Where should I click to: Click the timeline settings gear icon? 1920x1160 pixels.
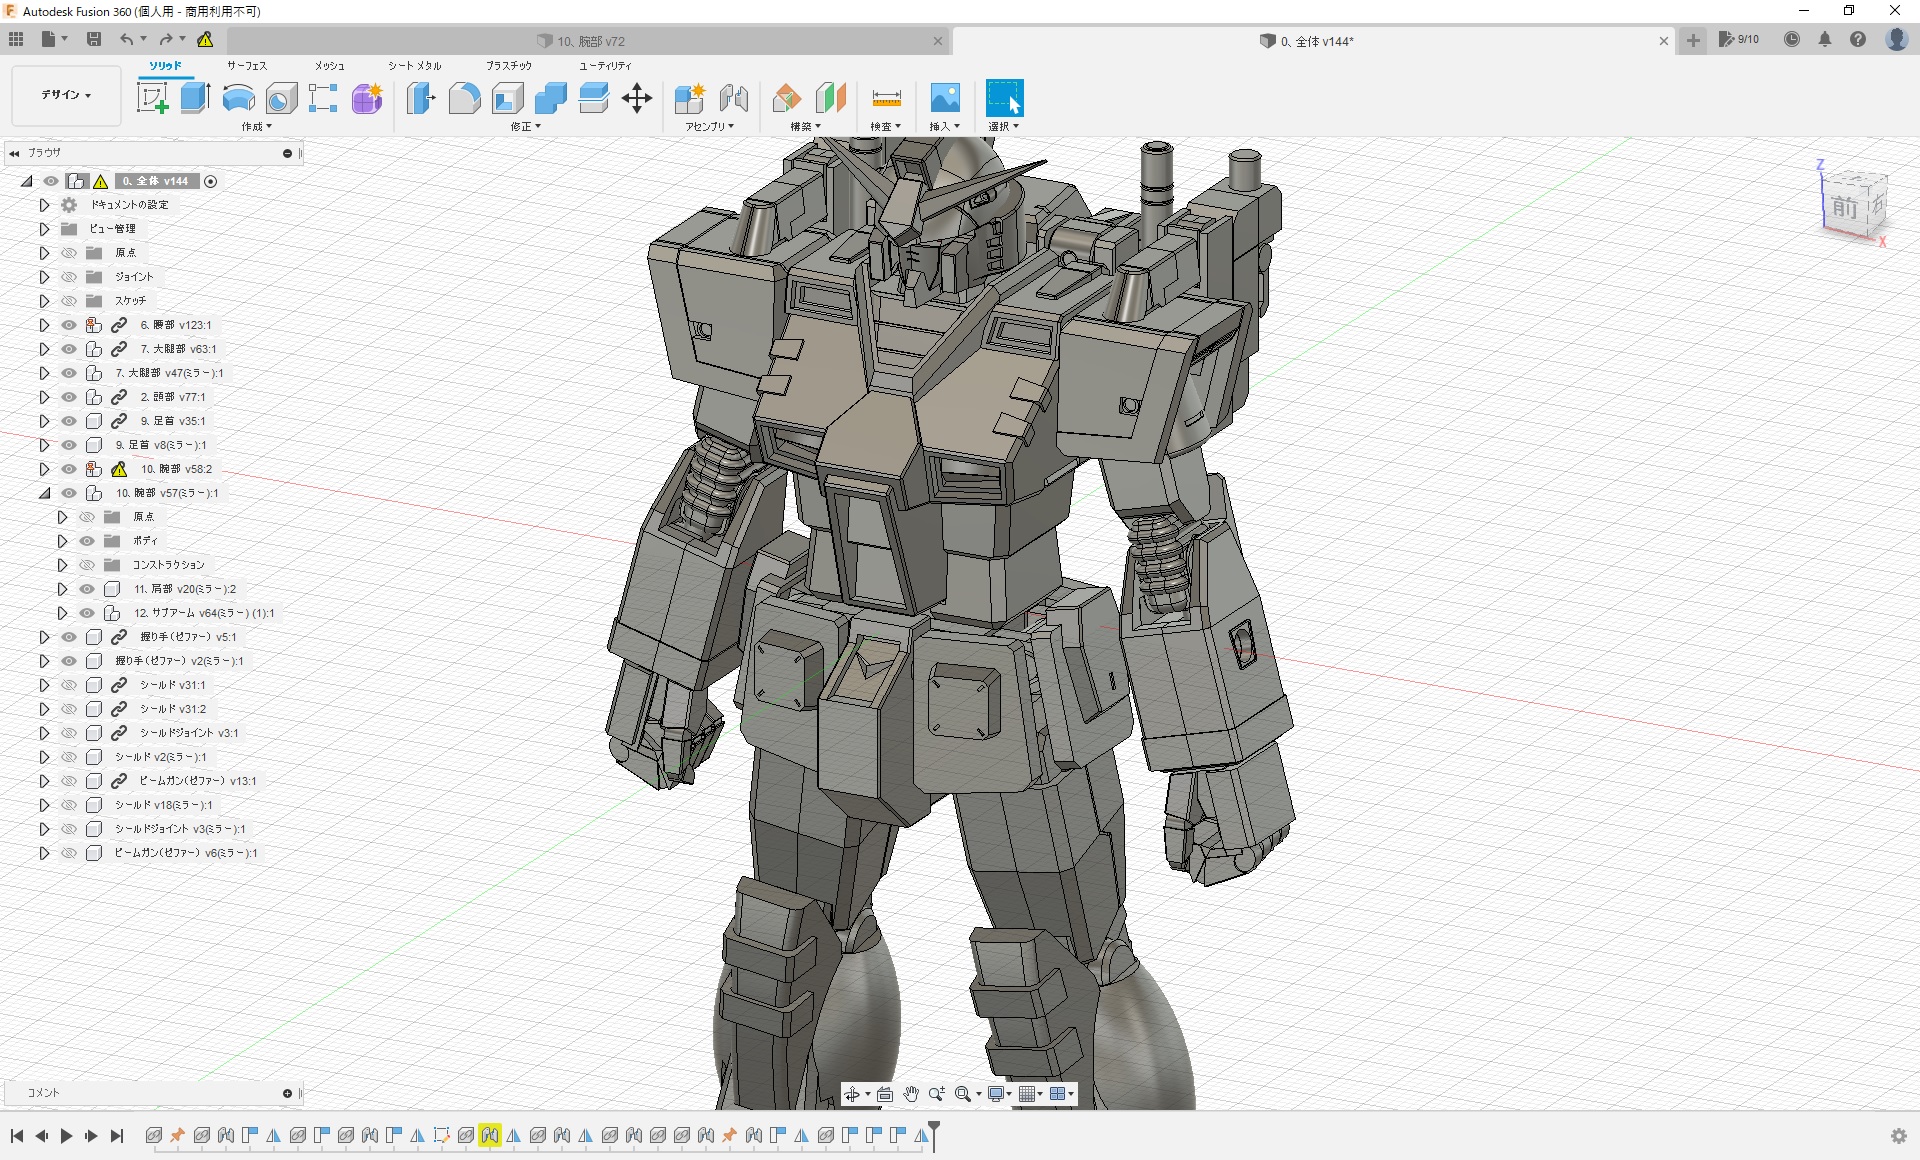pyautogui.click(x=1898, y=1136)
